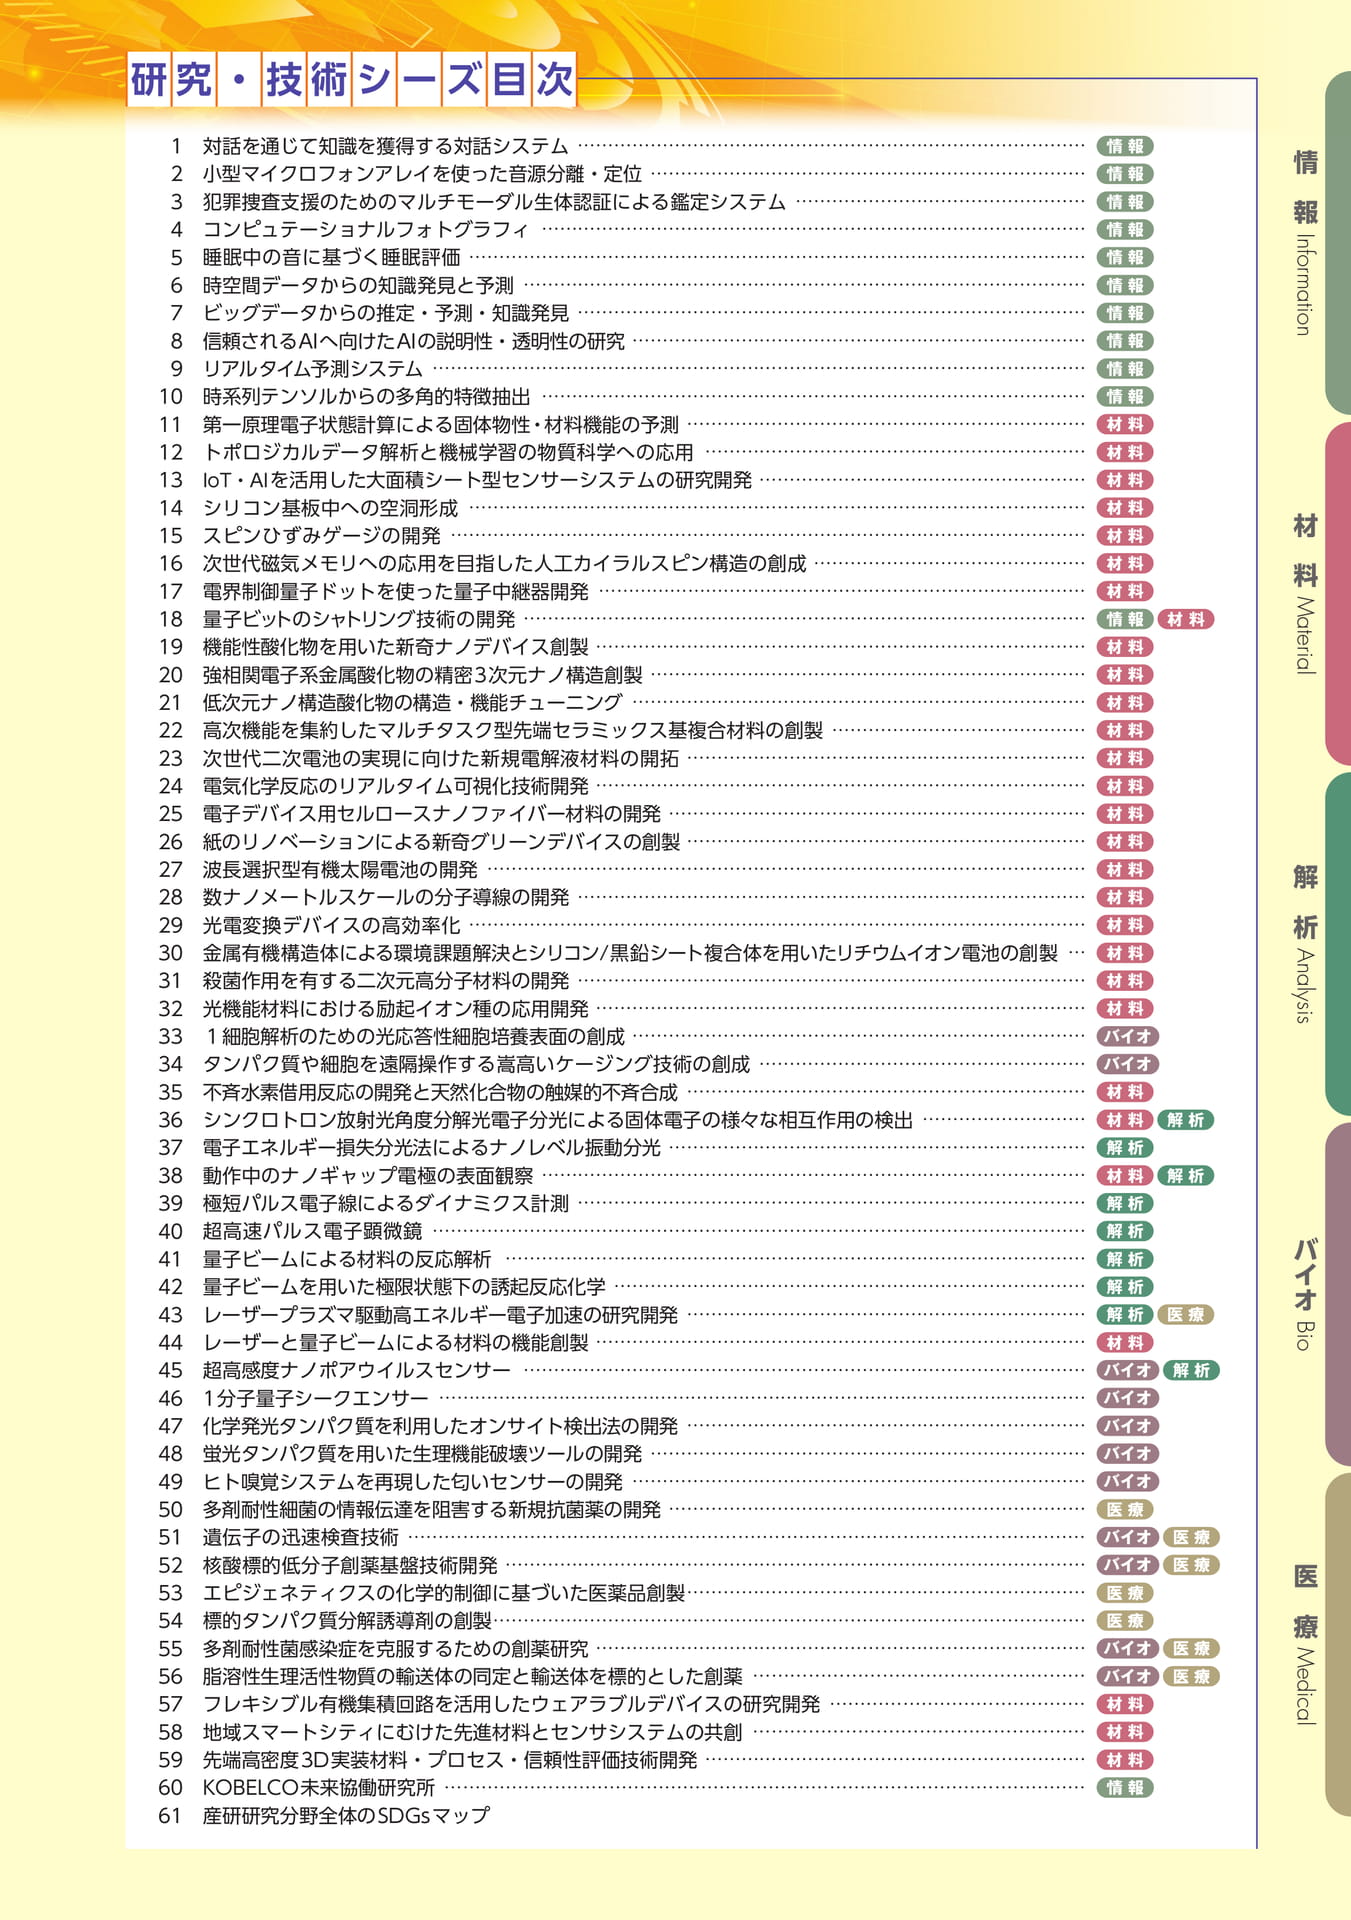This screenshot has height=1920, width=1351.
Task: Click the 研究・技術シーズ目次 page heading
Action: [352, 80]
